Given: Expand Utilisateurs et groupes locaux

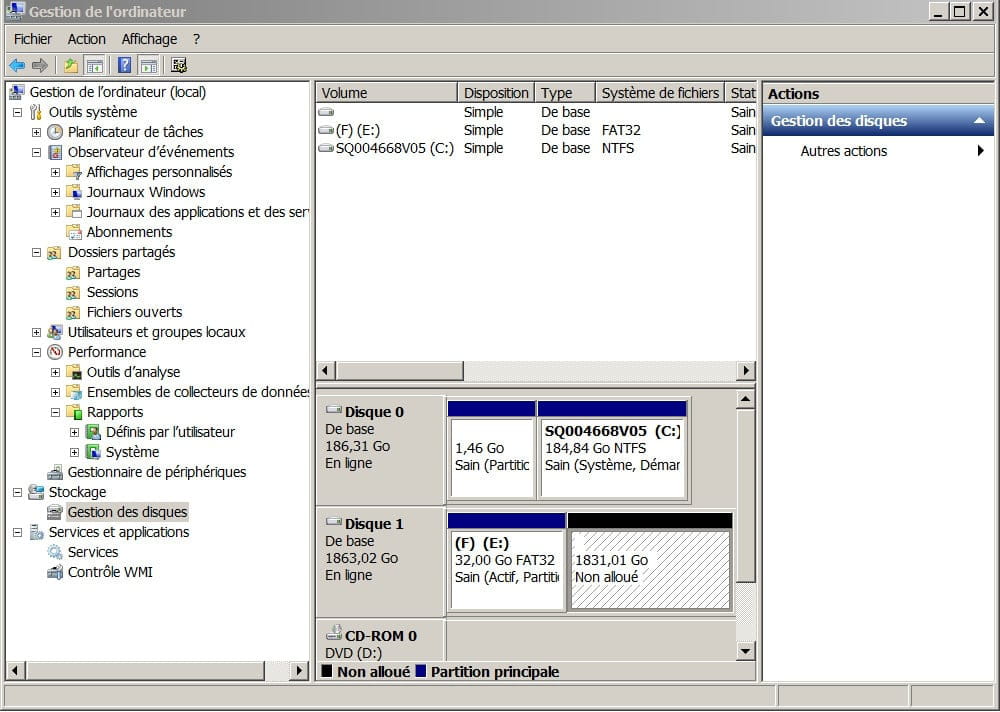Looking at the screenshot, I should (36, 332).
